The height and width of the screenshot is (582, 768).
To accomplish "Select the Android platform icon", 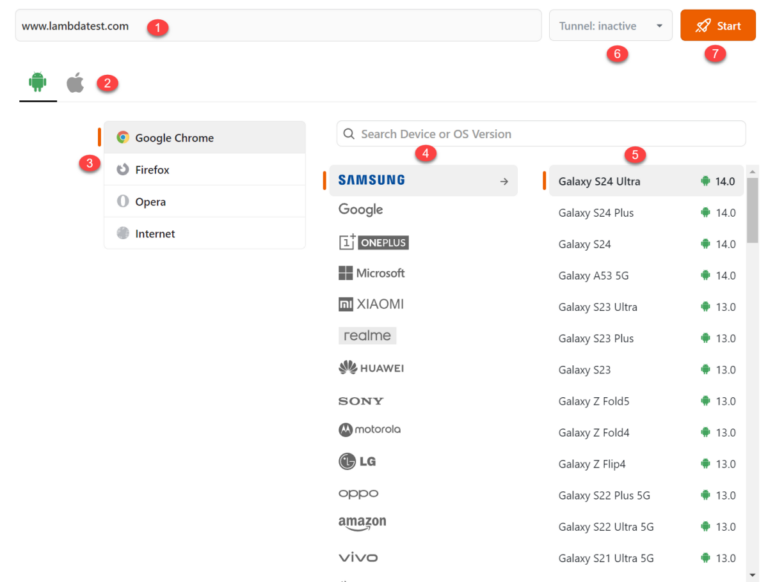I will pos(38,82).
